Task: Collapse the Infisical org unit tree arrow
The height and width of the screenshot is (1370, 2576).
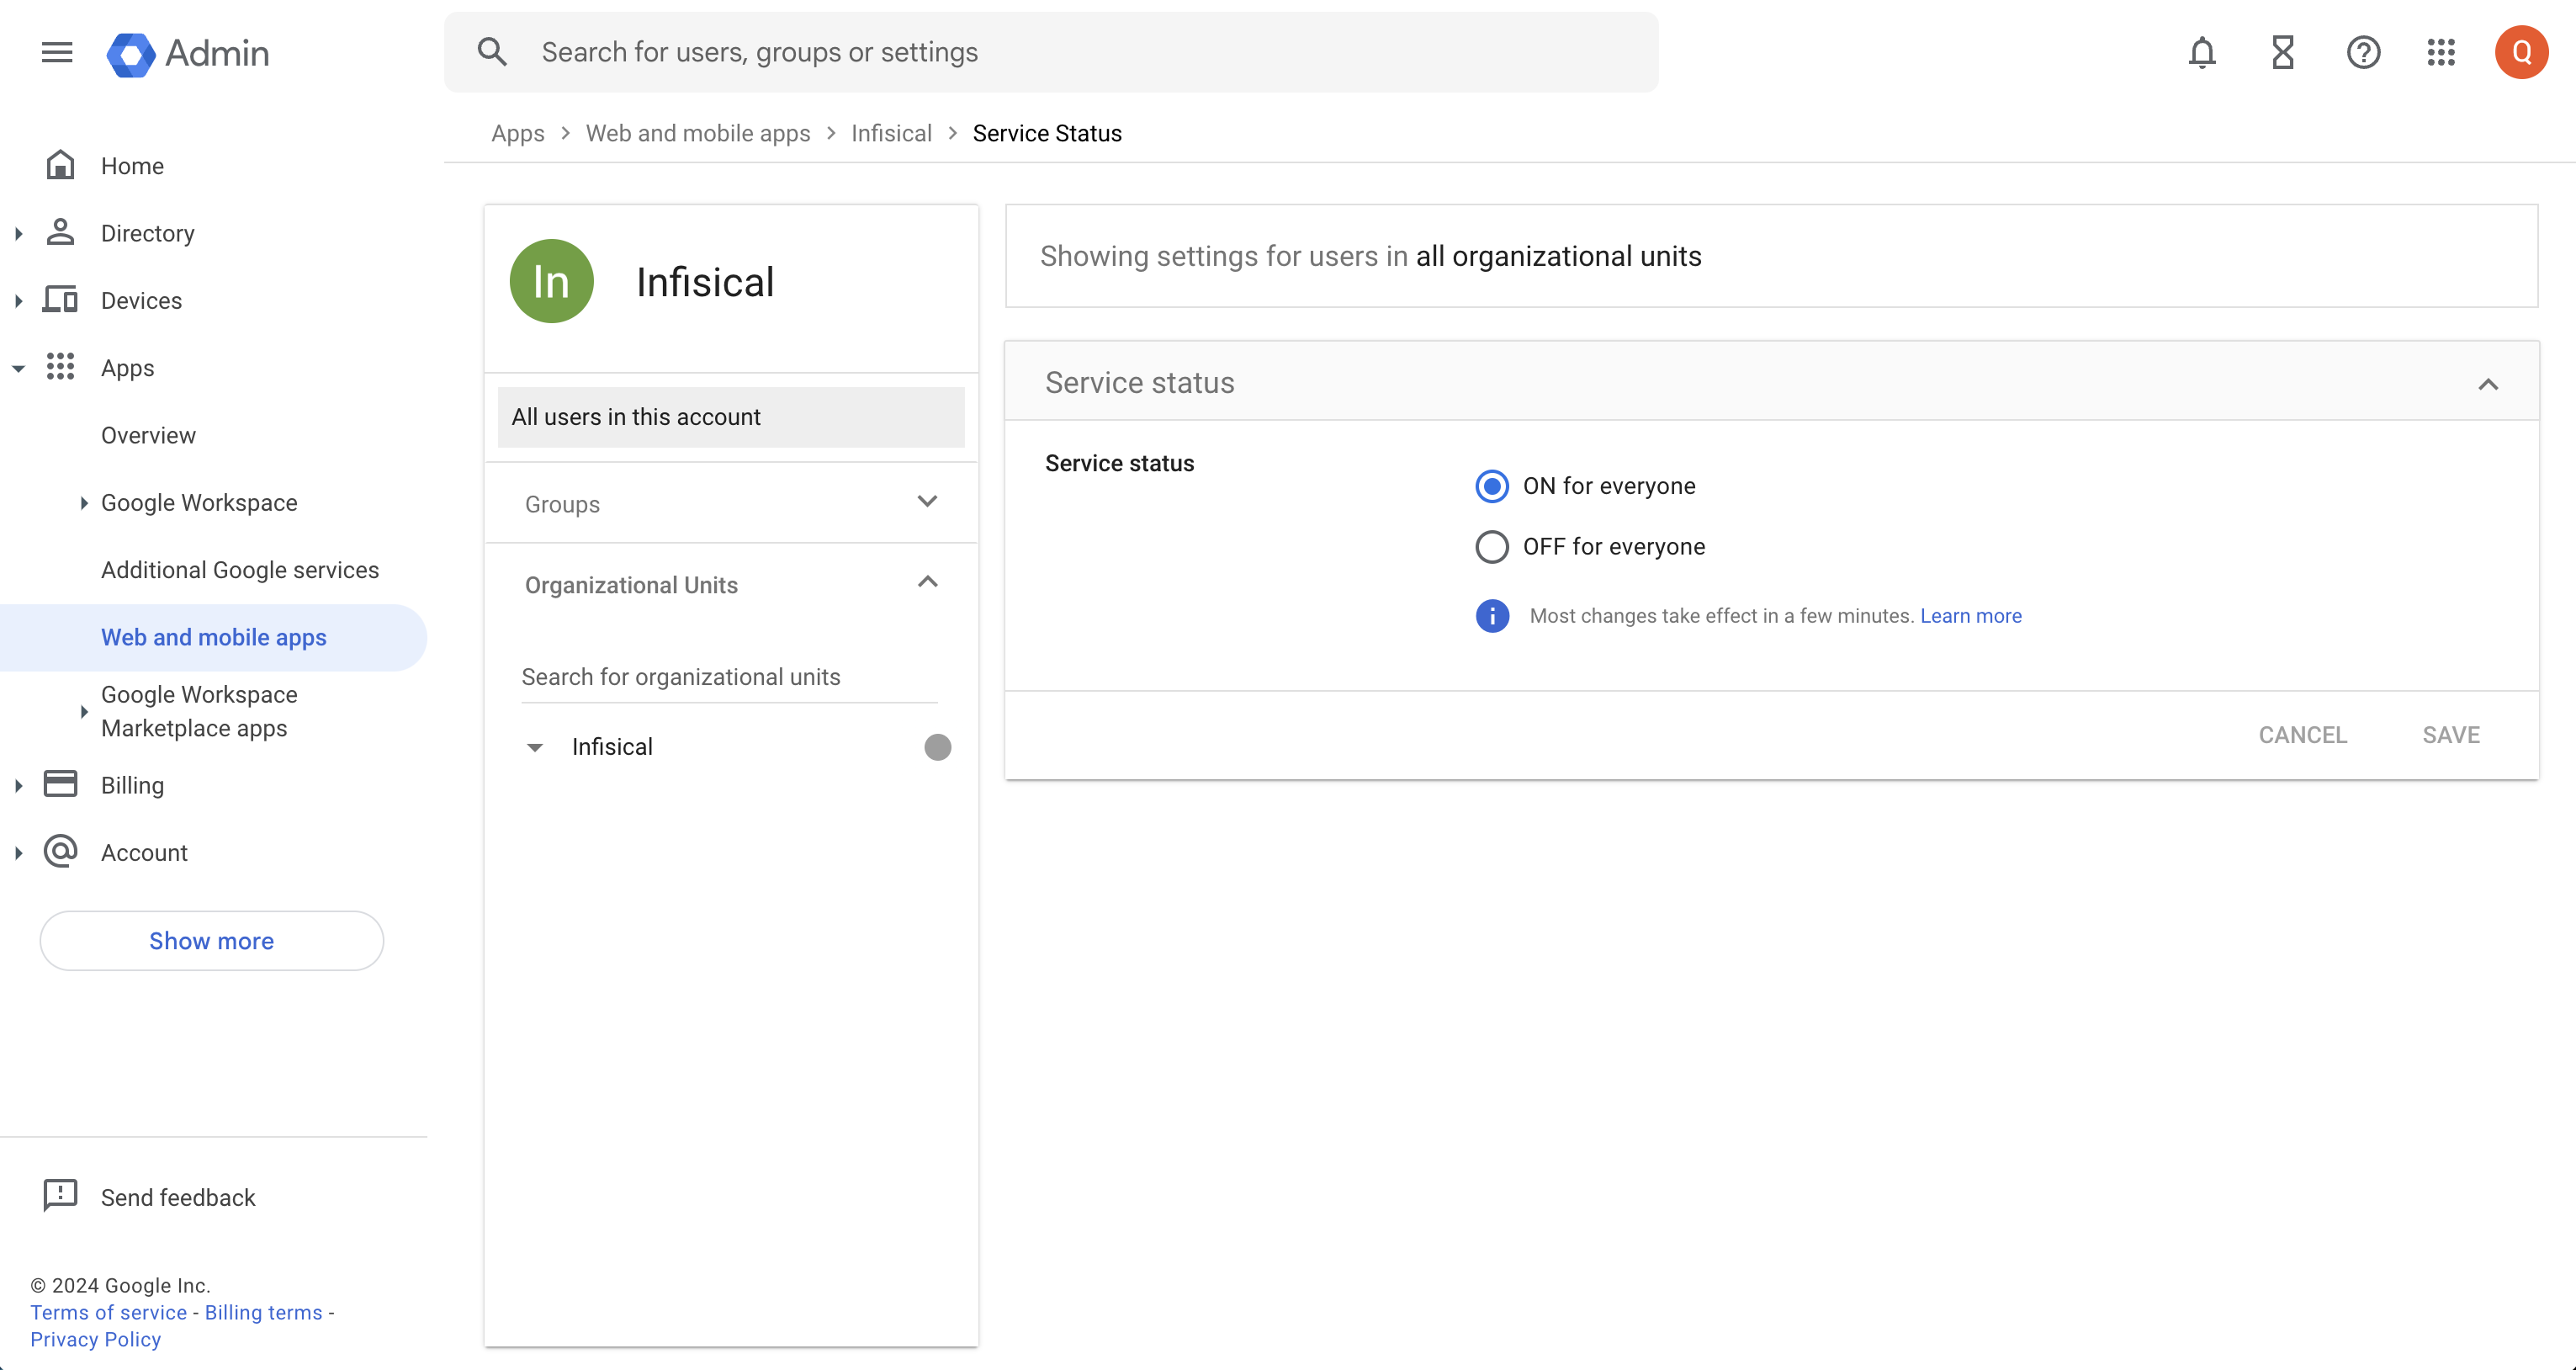Action: [535, 748]
